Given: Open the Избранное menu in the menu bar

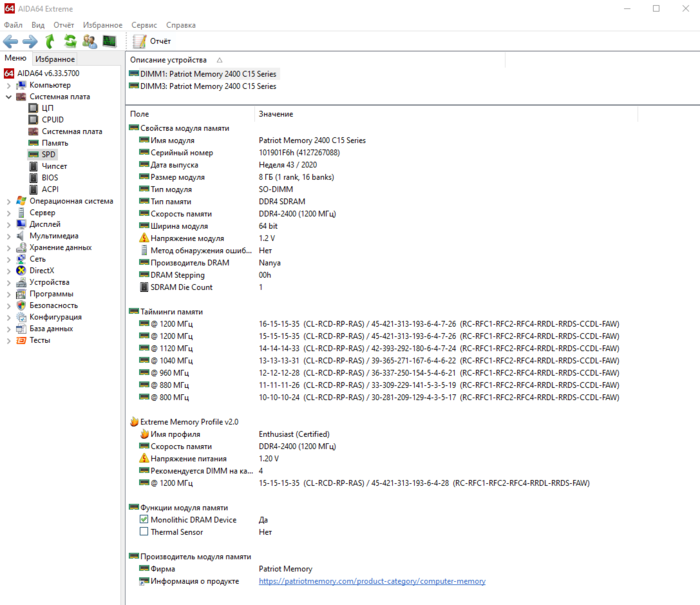Looking at the screenshot, I should pos(103,25).
